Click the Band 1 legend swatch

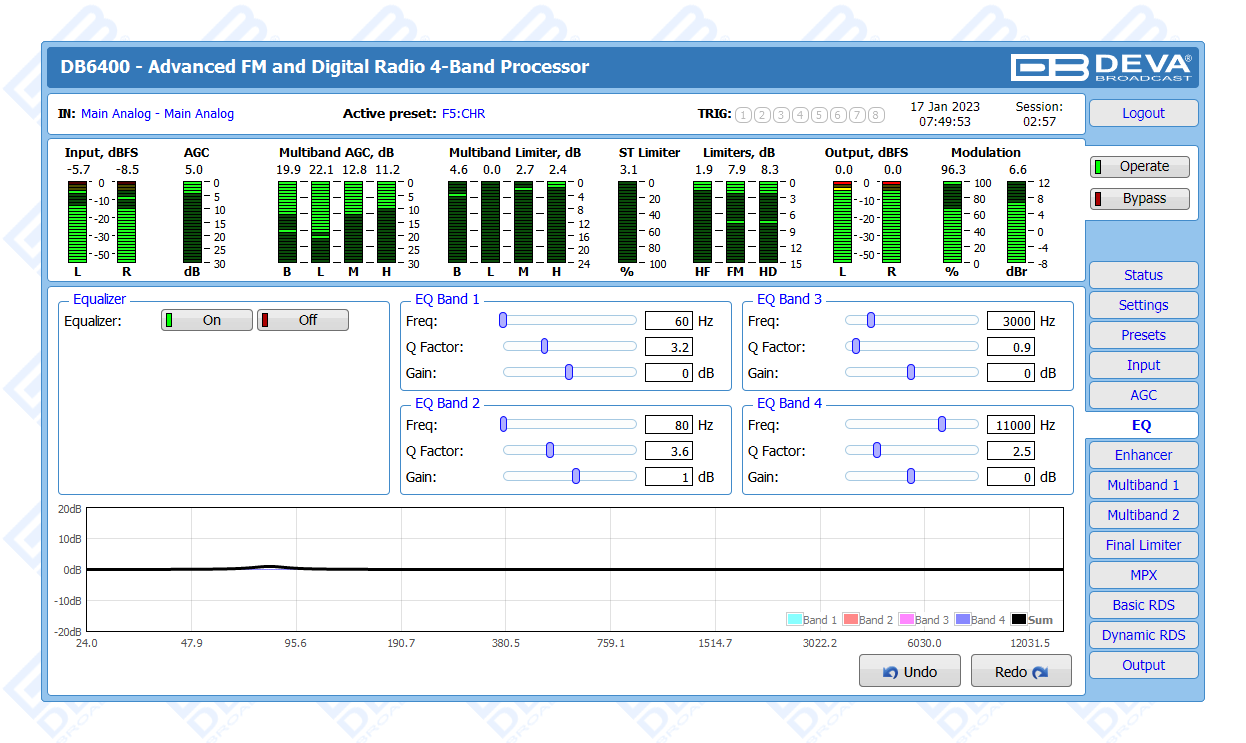point(794,620)
